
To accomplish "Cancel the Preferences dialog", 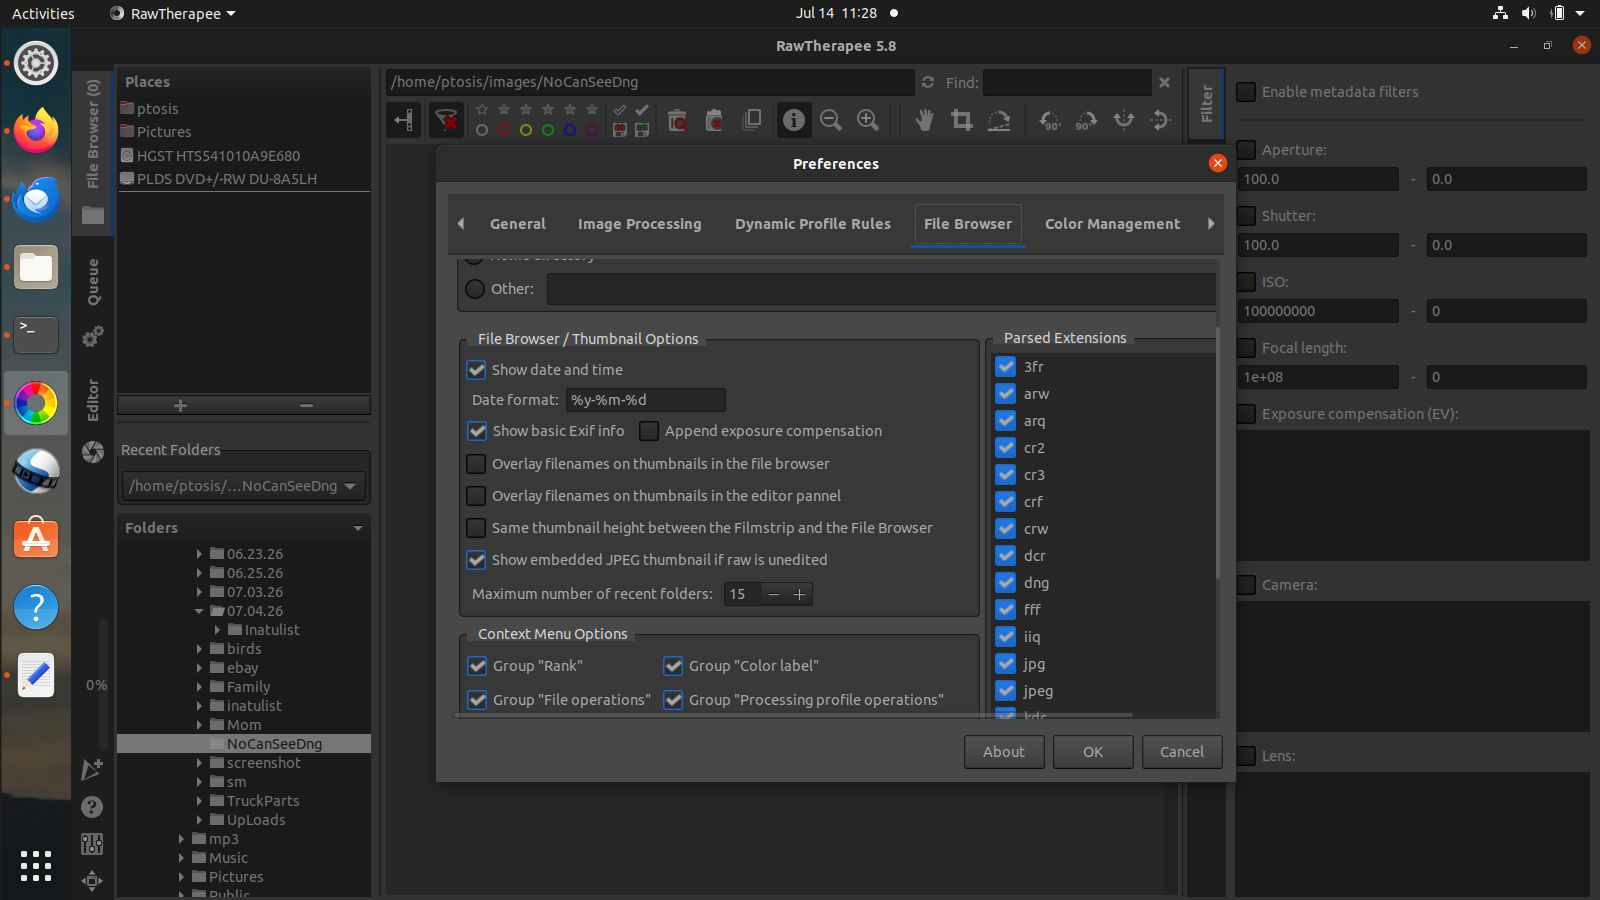I will [1182, 752].
